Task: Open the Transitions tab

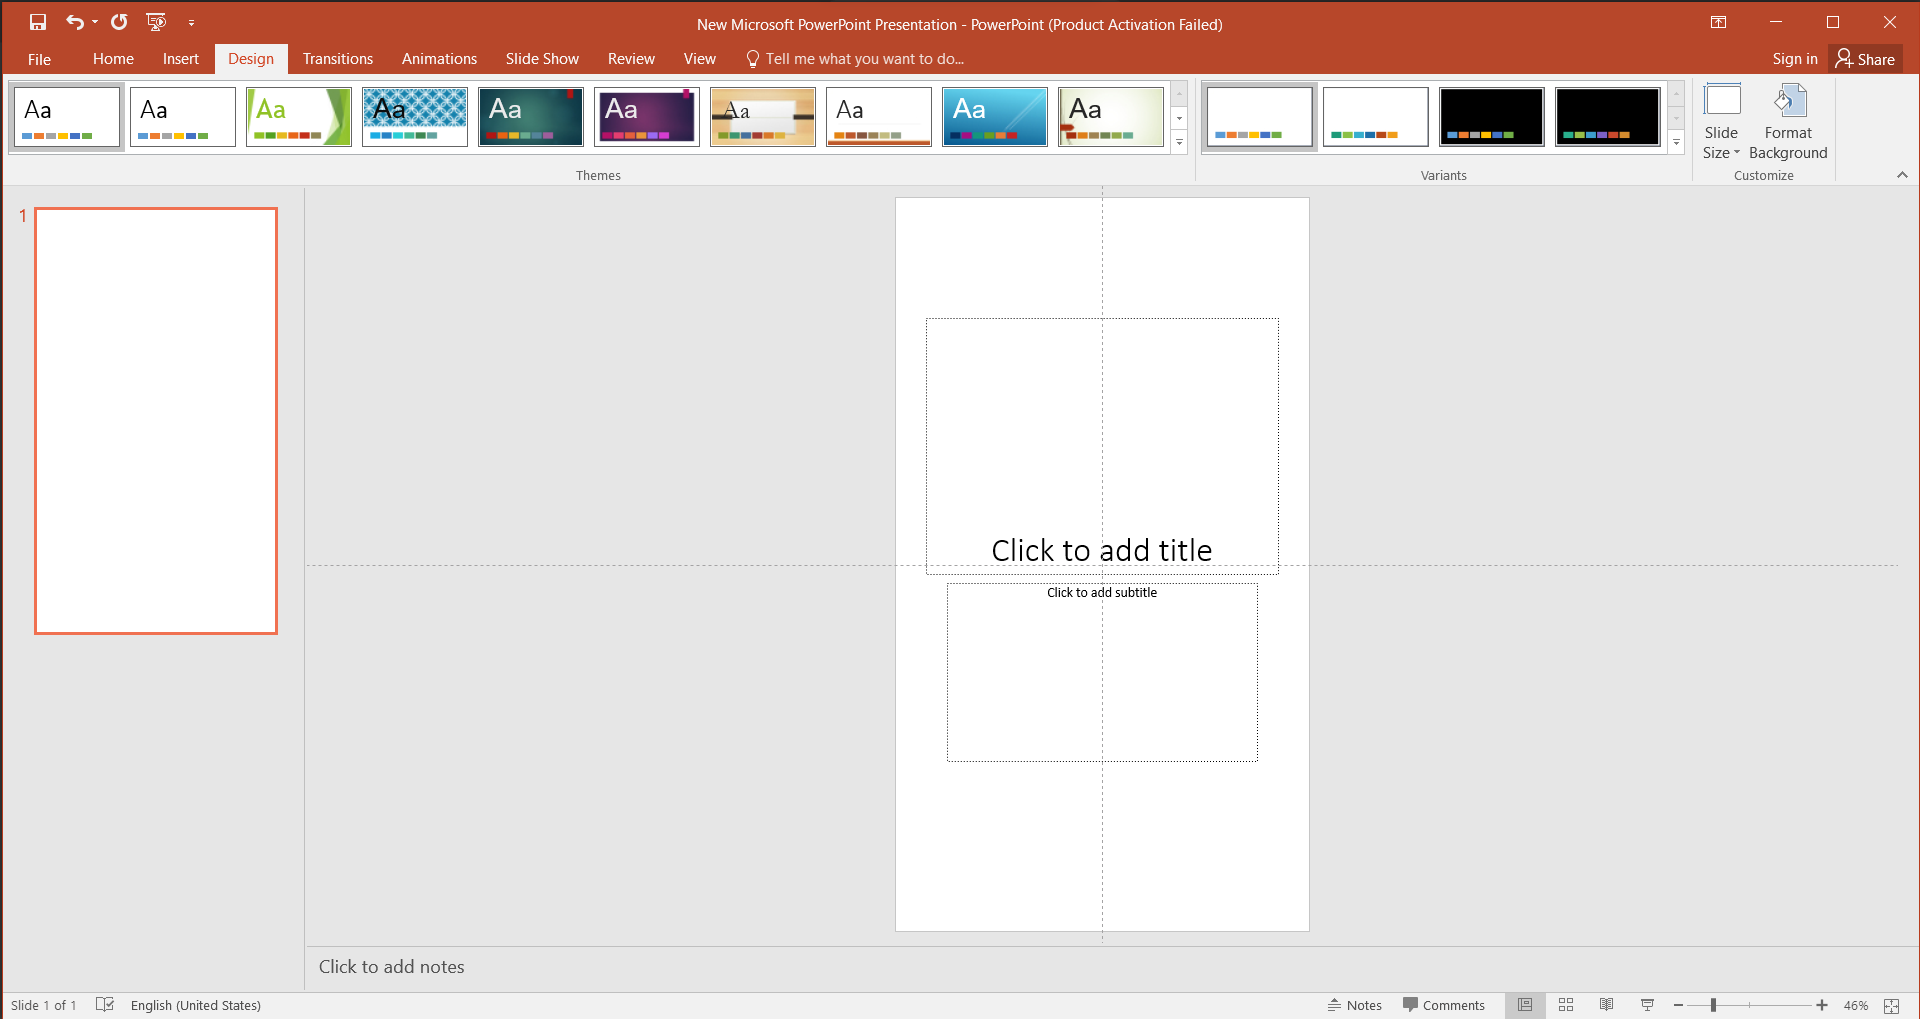Action: pyautogui.click(x=338, y=59)
